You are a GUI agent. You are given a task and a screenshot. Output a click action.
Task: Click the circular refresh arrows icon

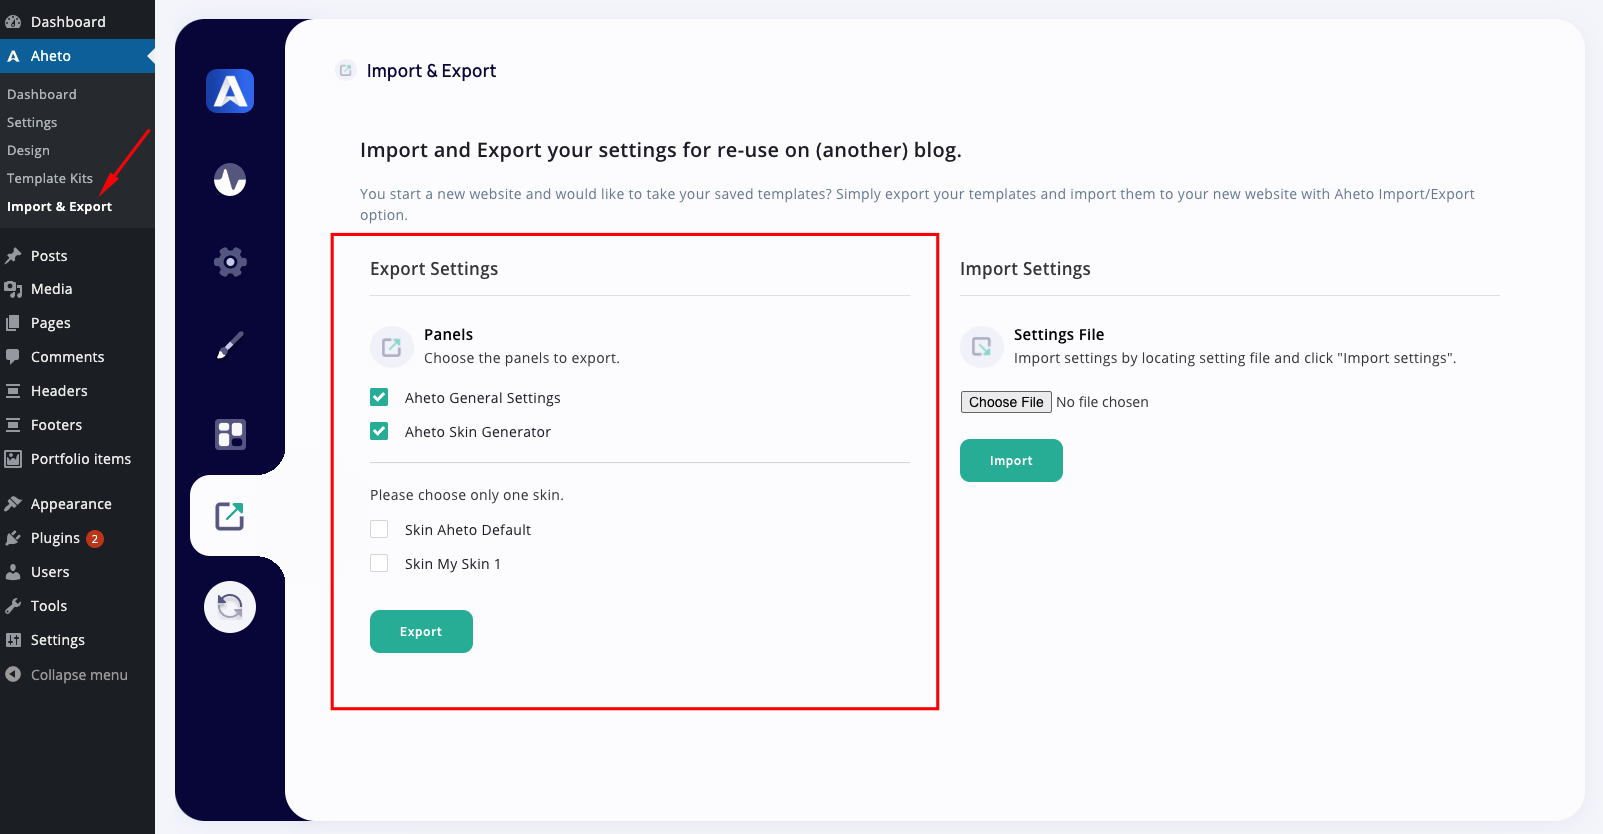click(230, 607)
